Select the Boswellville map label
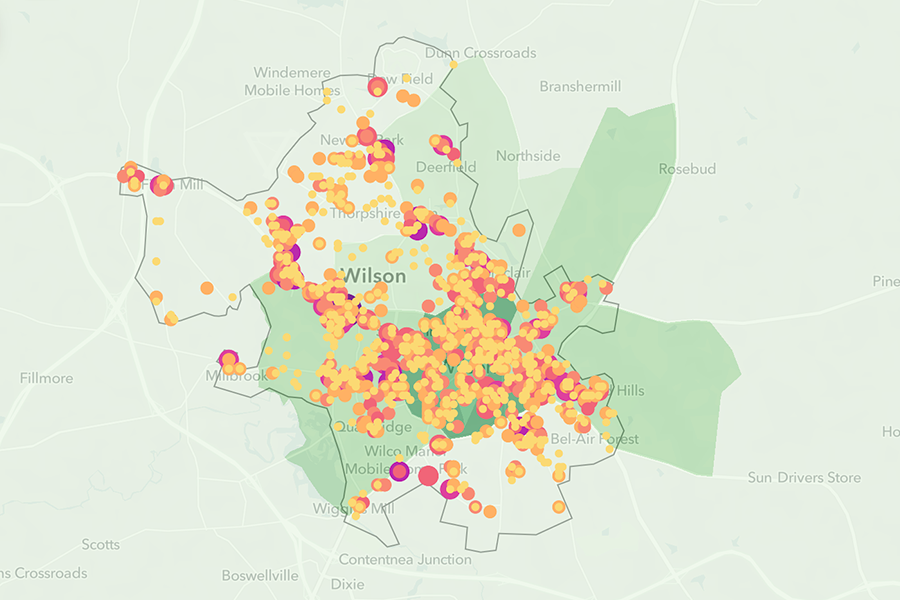This screenshot has width=900, height=600. [259, 576]
